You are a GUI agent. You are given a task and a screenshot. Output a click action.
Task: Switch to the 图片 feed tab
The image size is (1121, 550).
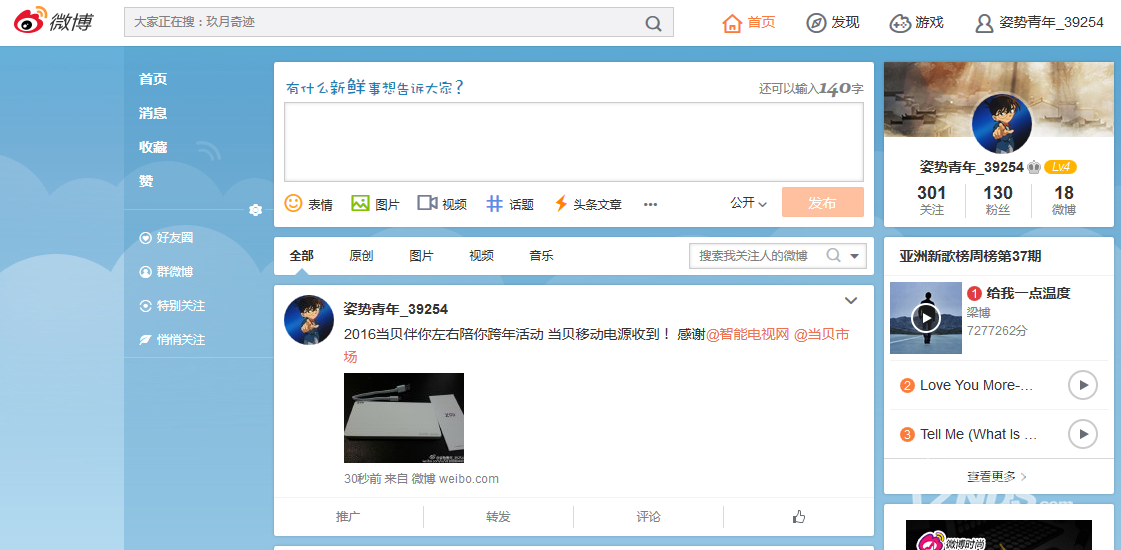tap(421, 255)
